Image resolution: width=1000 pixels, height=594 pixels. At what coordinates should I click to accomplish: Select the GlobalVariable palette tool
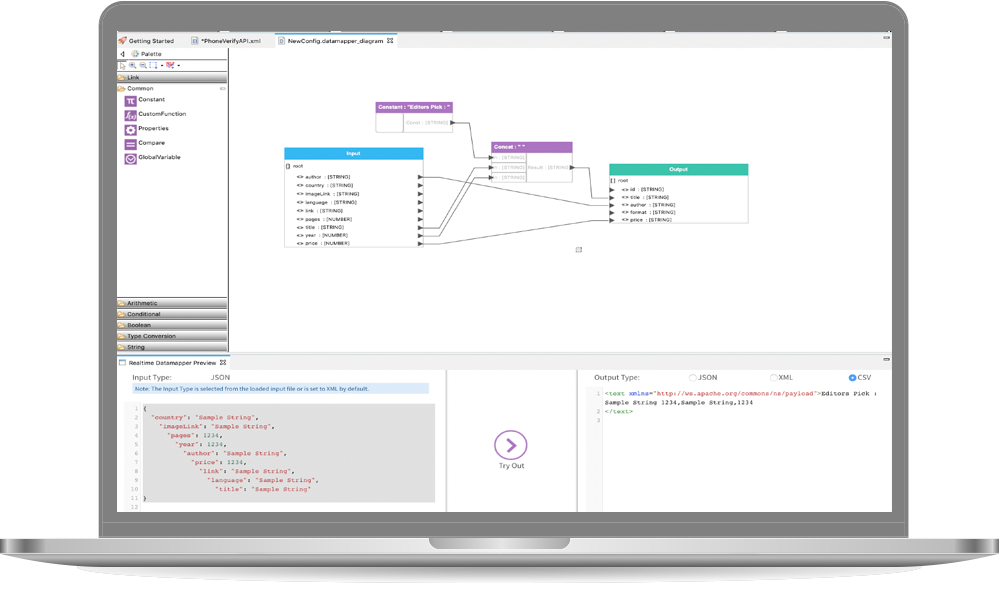click(152, 158)
